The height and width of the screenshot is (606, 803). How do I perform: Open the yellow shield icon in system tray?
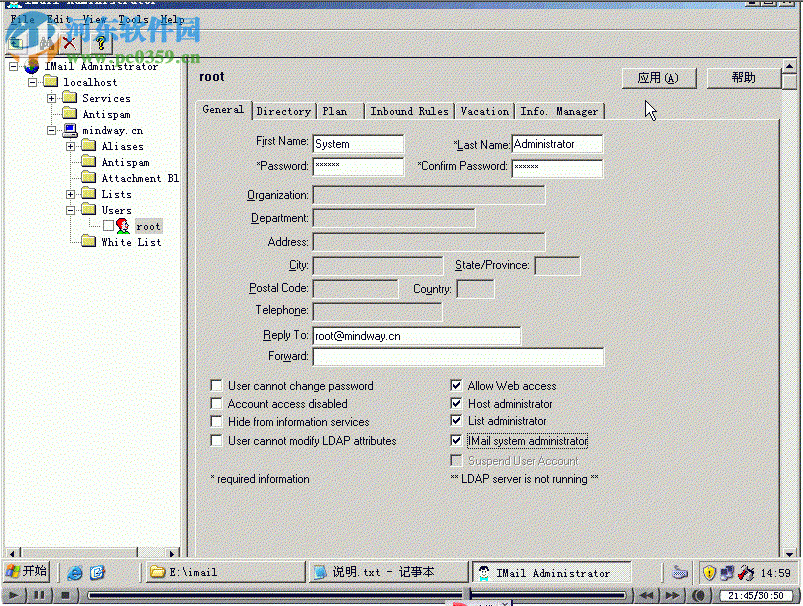(x=709, y=573)
